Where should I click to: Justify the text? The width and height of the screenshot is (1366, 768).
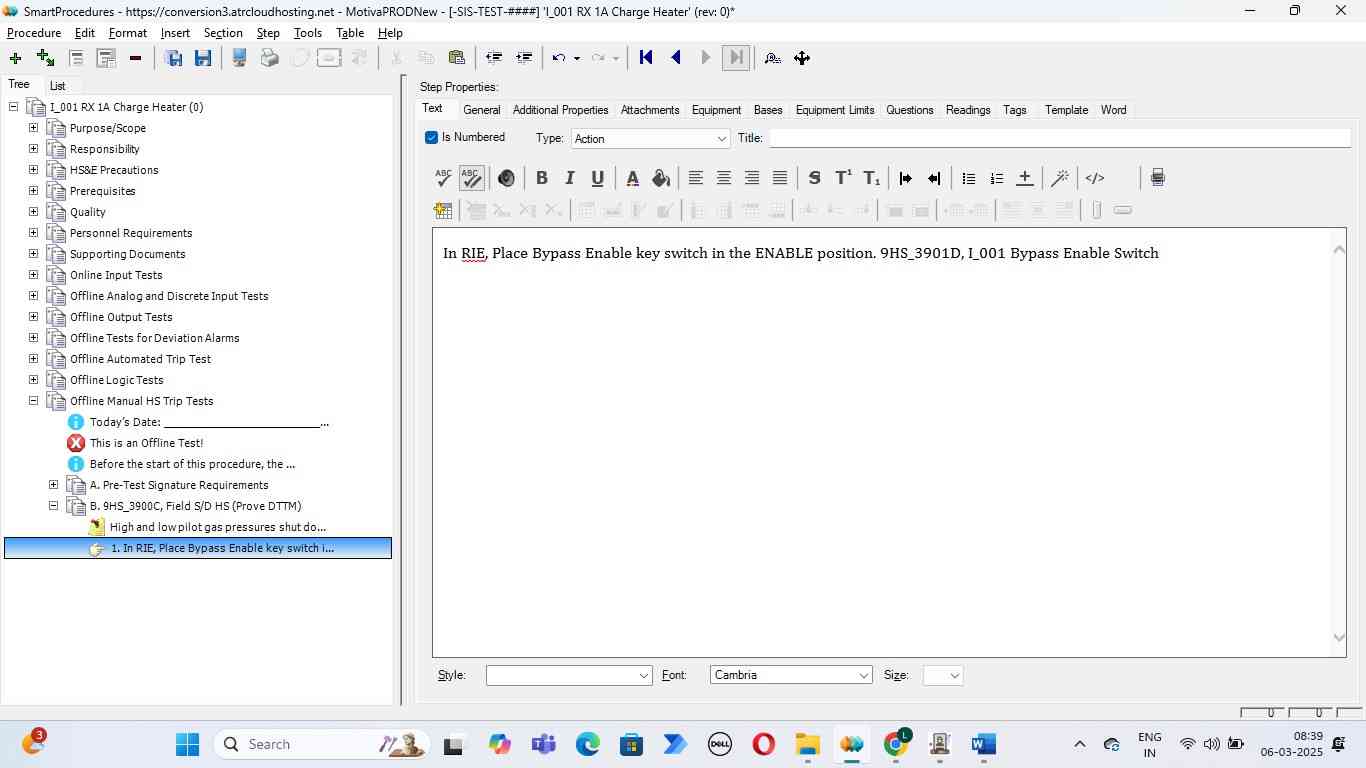point(780,178)
